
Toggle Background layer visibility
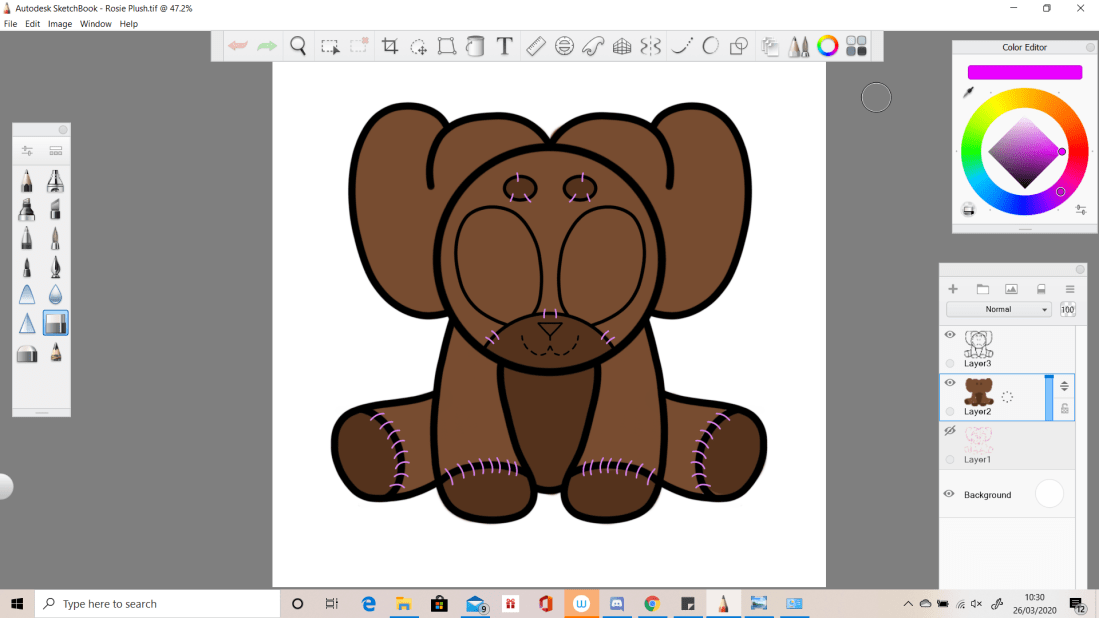click(x=950, y=494)
